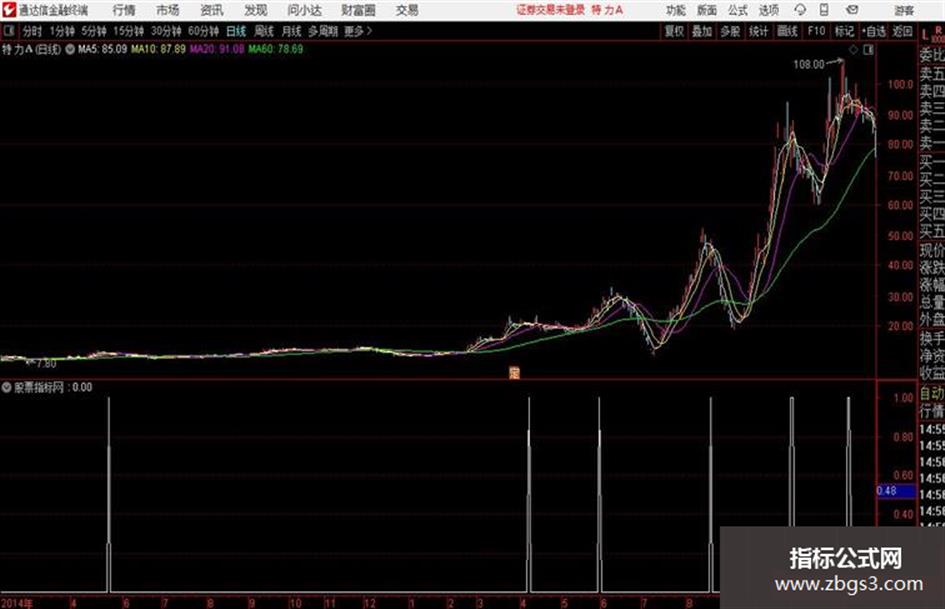Click the 通达信 red logo icon
Screen dimensions: 945x609
(8, 10)
